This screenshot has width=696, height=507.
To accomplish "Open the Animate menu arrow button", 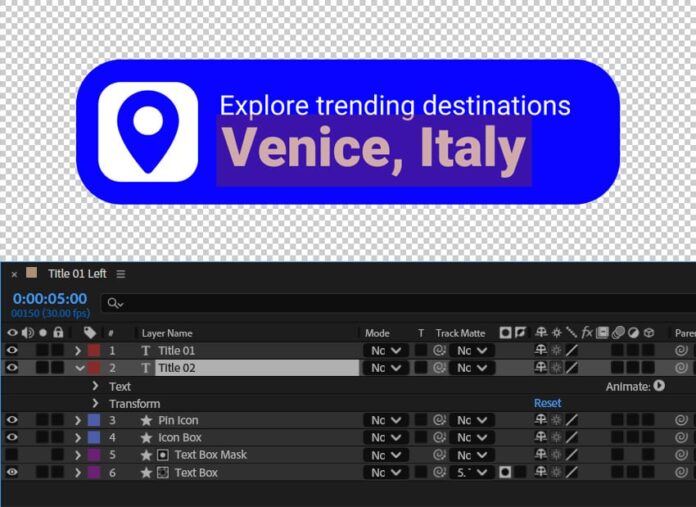I will 659,386.
